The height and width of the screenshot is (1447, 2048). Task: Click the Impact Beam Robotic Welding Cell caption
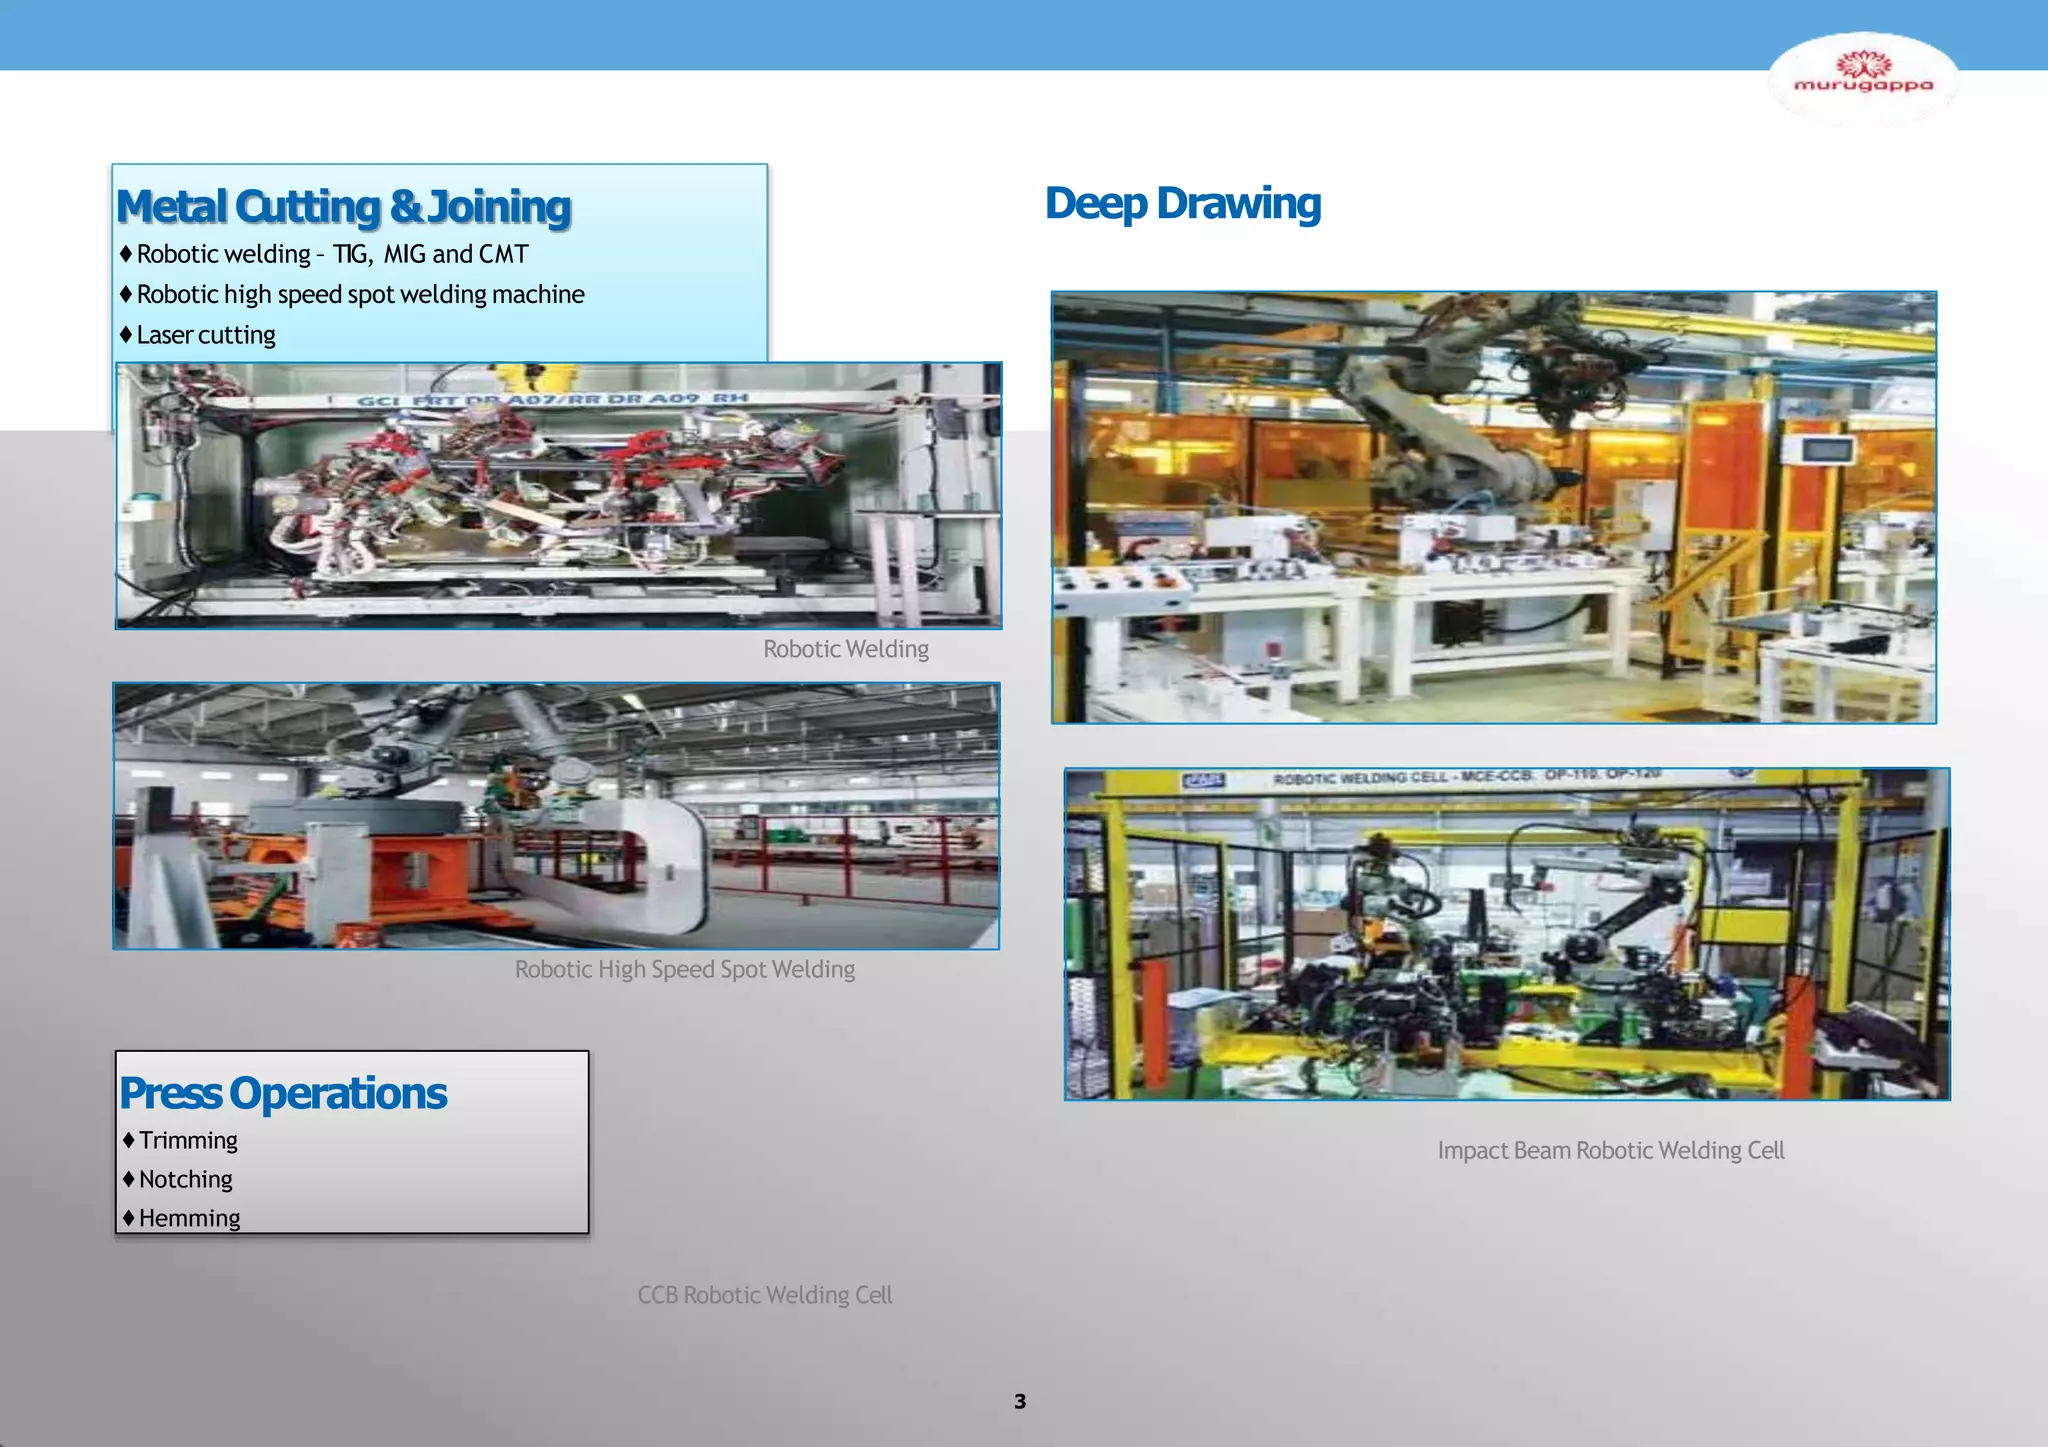pos(1610,1150)
